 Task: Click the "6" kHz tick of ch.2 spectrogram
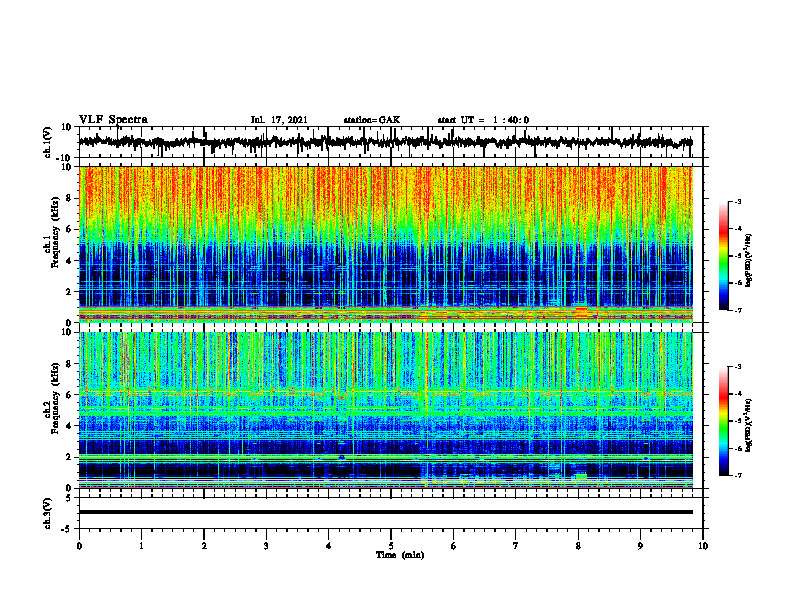(x=69, y=395)
